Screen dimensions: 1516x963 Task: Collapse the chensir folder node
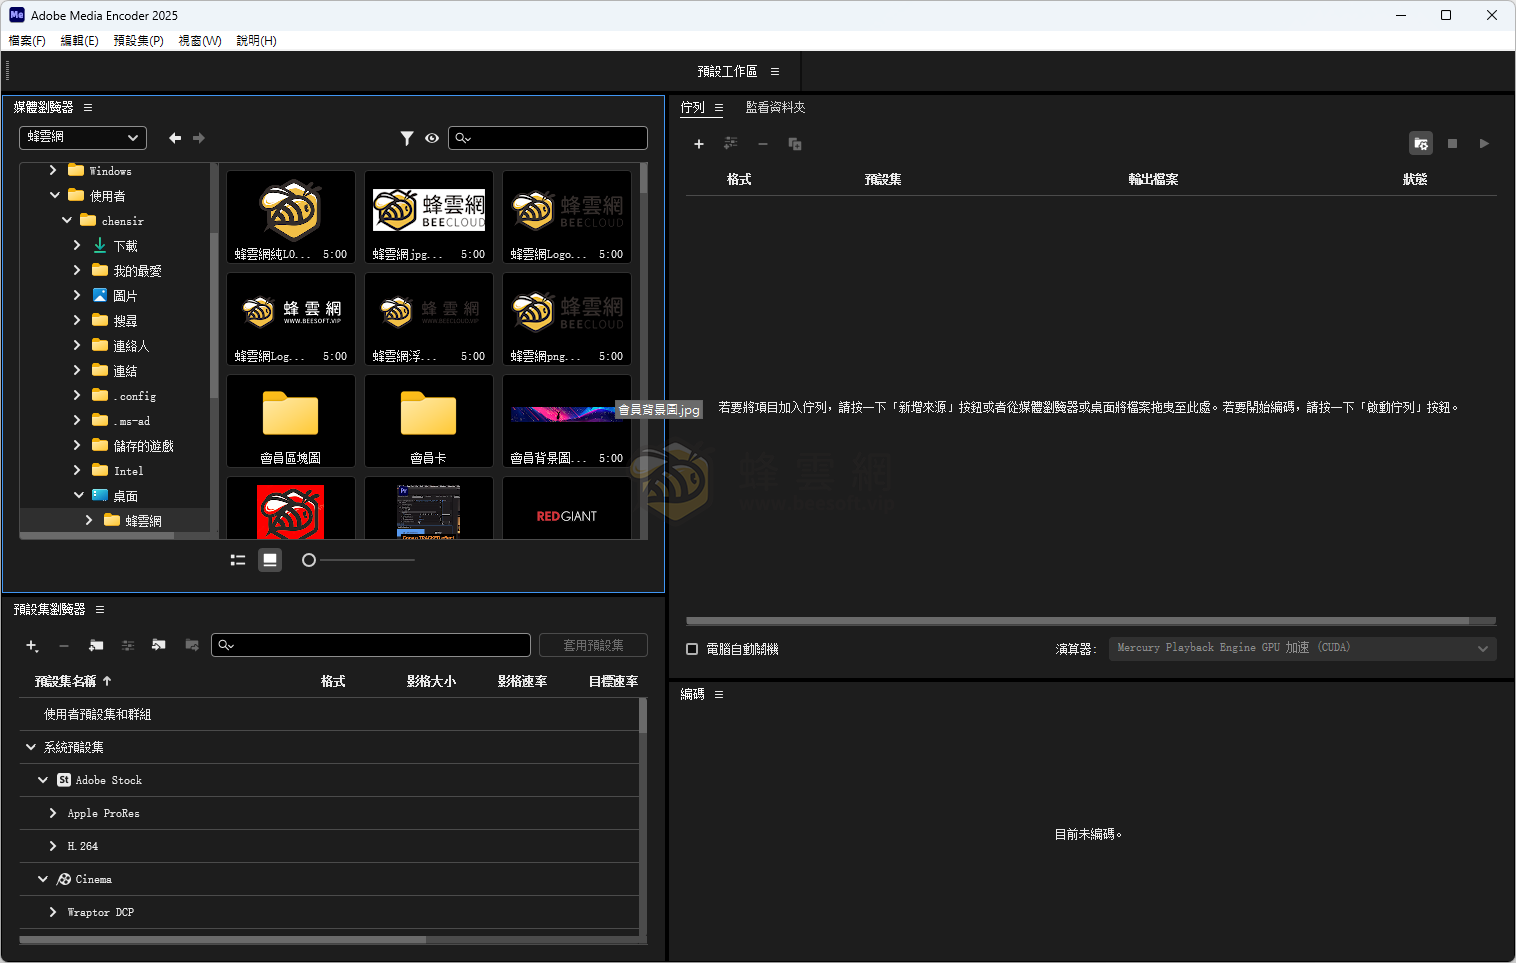pos(67,221)
